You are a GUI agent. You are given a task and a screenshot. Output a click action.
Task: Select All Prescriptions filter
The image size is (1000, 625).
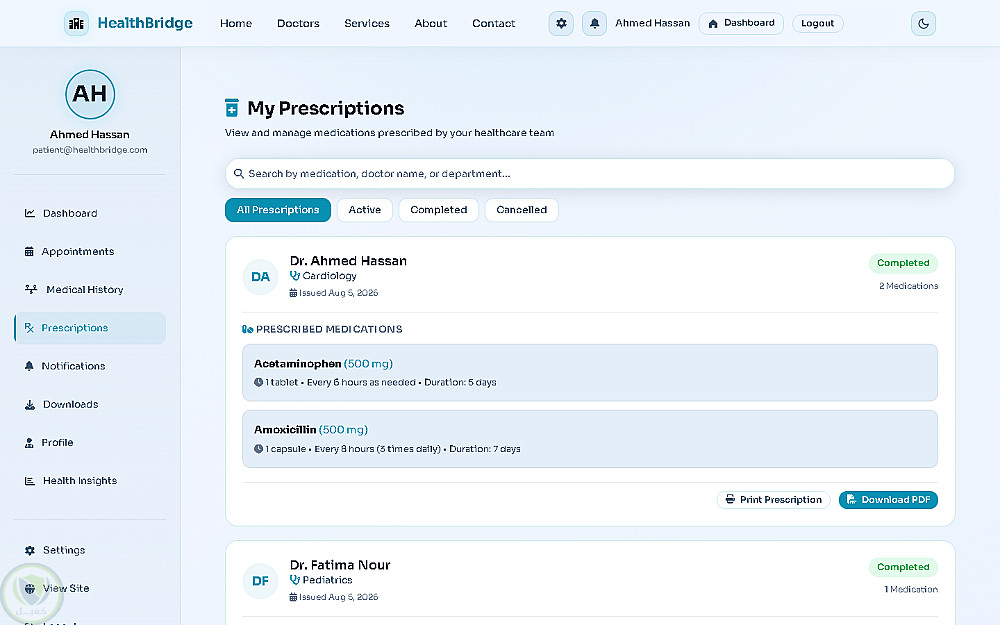click(278, 210)
